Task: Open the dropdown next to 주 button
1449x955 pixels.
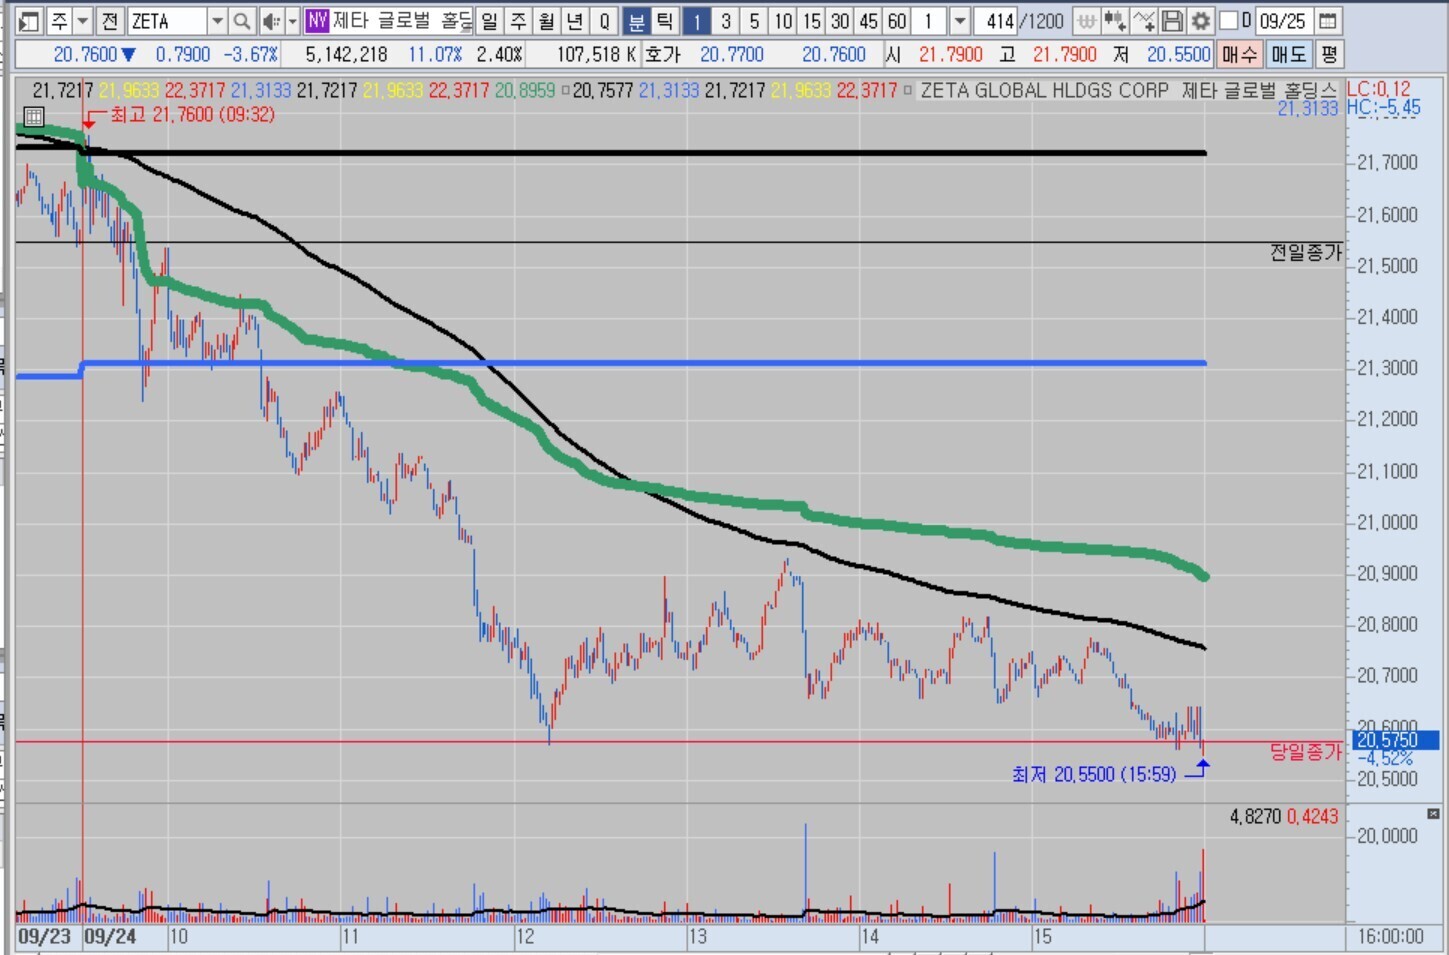Action: click(x=83, y=21)
